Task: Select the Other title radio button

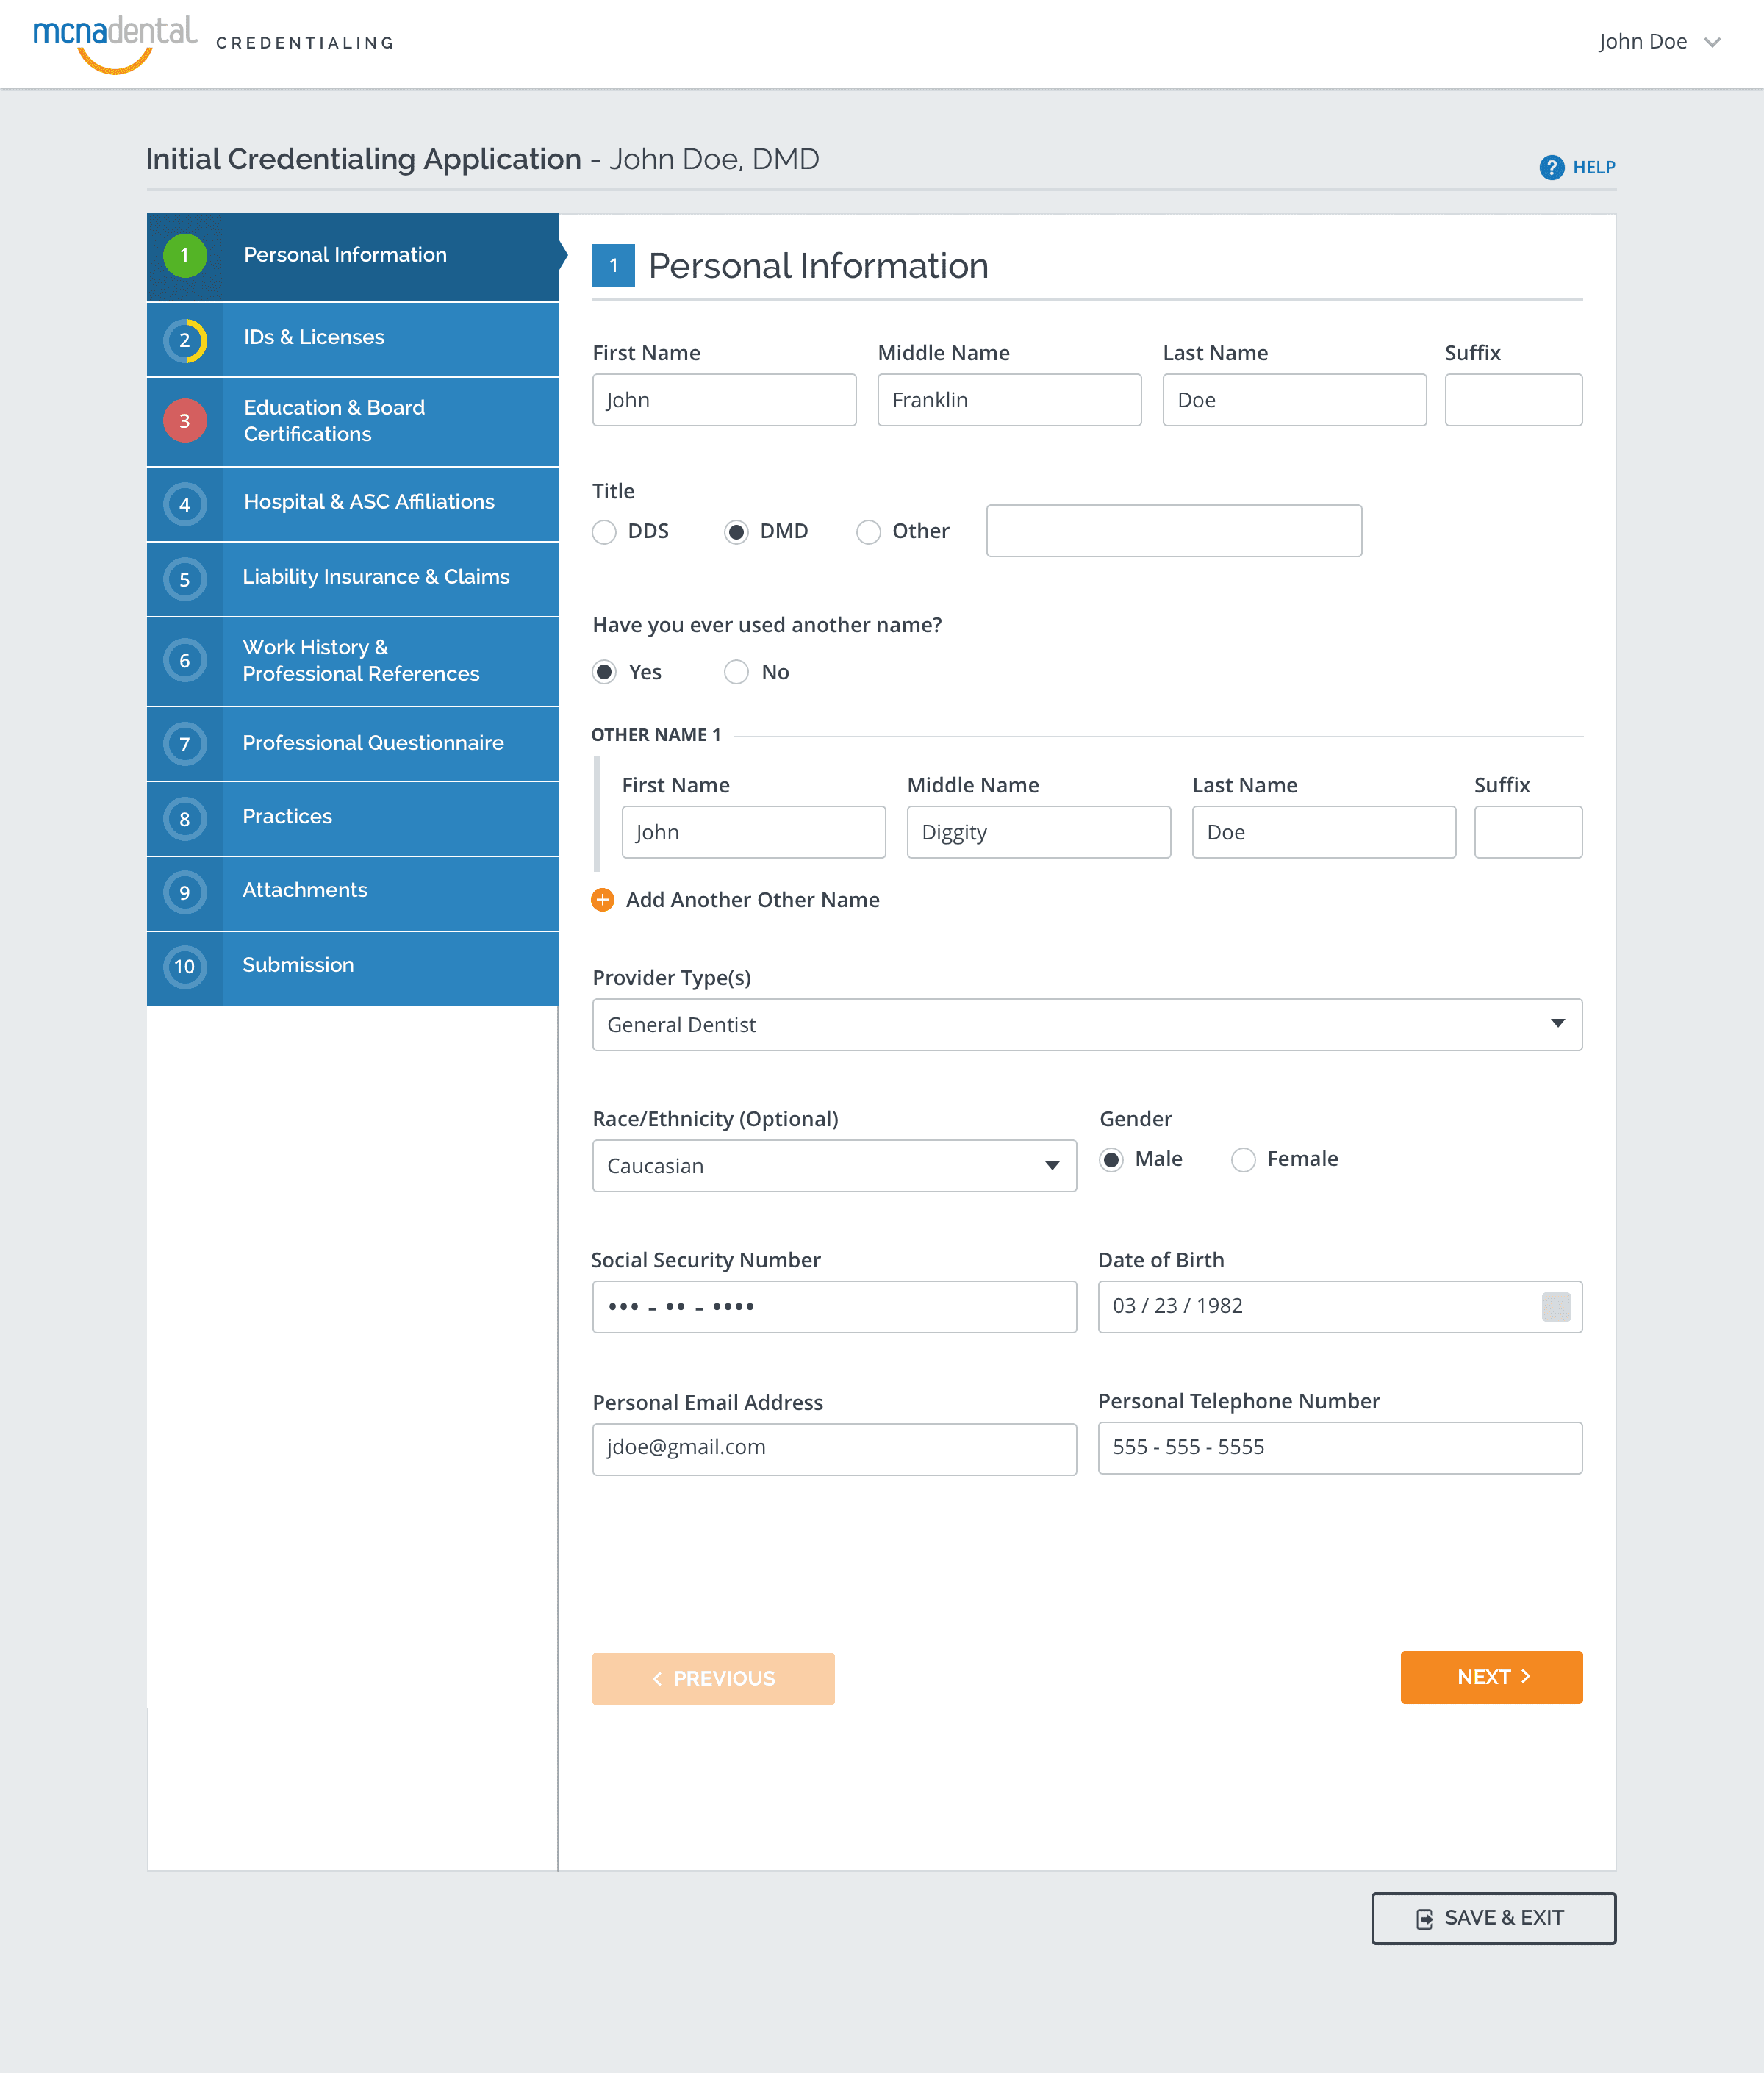Action: pyautogui.click(x=868, y=532)
